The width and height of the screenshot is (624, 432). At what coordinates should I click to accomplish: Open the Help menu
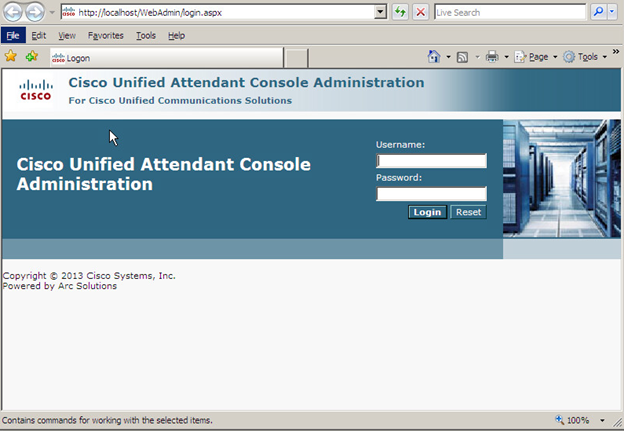click(x=176, y=35)
